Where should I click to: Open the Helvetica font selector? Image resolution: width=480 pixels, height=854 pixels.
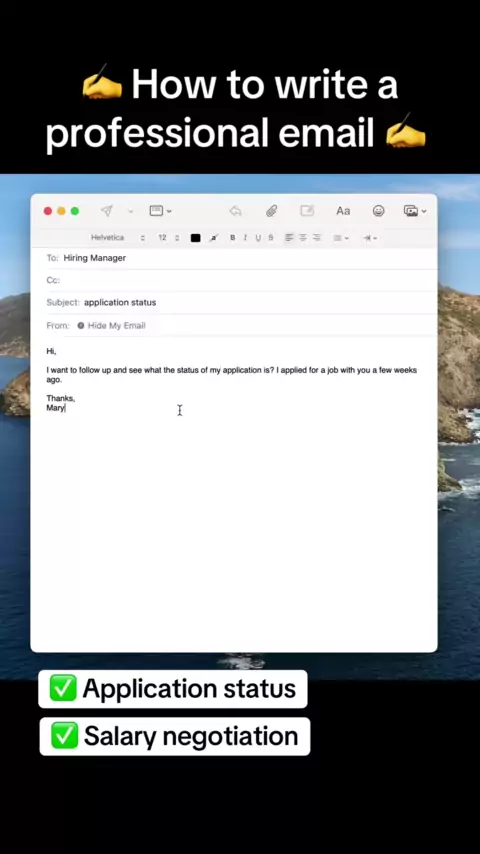tap(118, 238)
